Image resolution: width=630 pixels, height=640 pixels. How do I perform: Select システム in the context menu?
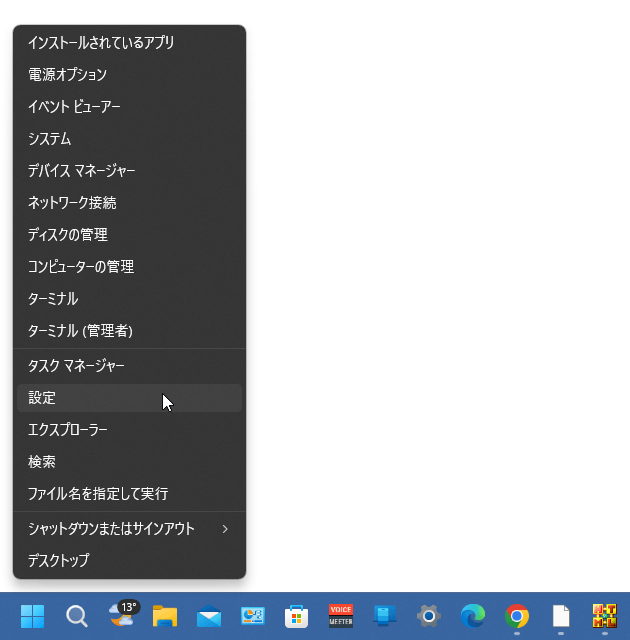click(129, 139)
